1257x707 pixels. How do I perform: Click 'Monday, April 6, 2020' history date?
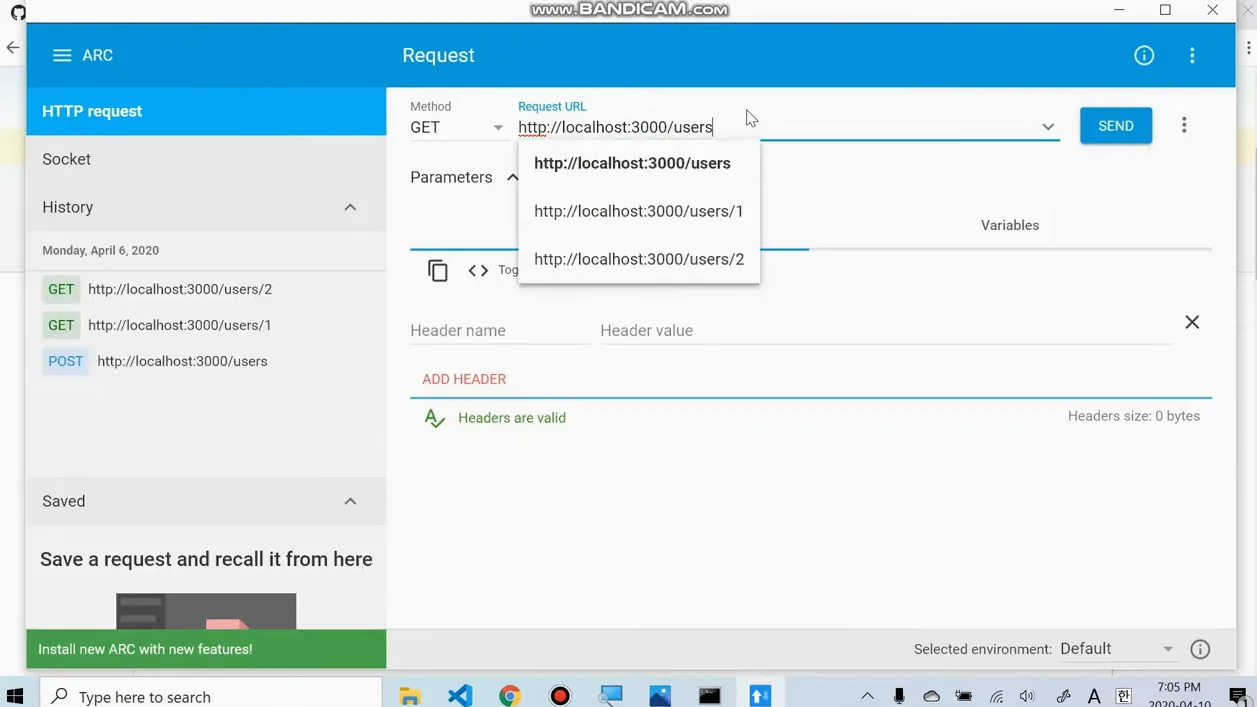(101, 250)
